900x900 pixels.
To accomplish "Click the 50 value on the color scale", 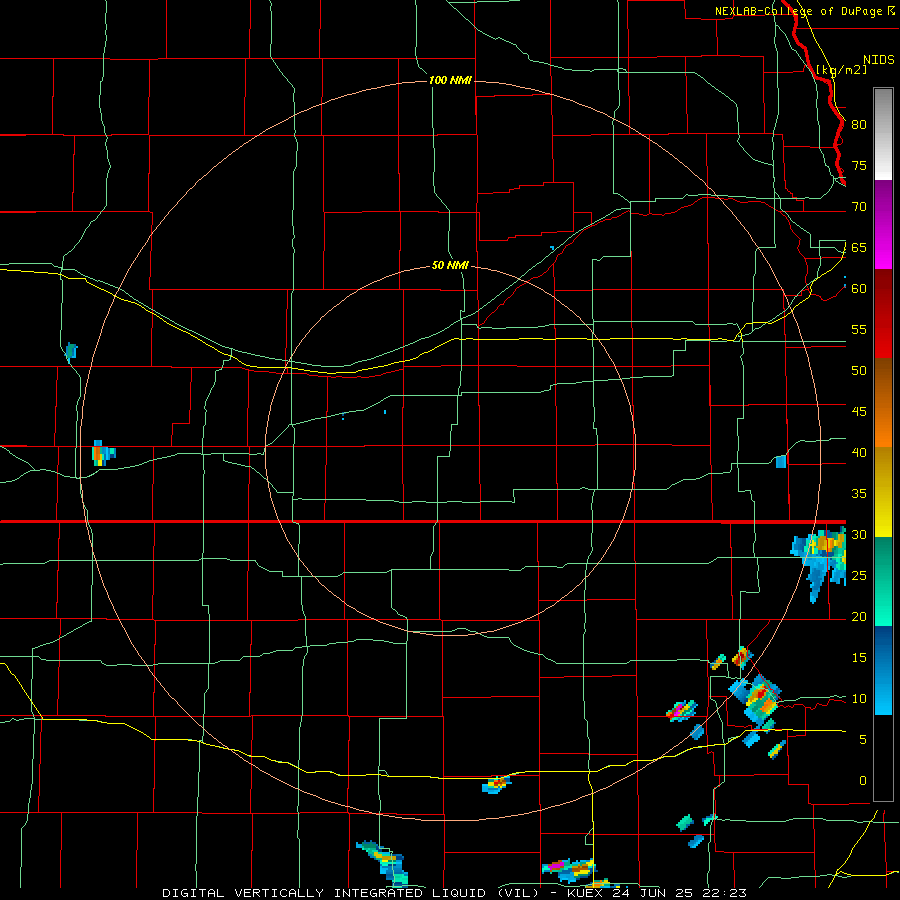I will [x=859, y=371].
